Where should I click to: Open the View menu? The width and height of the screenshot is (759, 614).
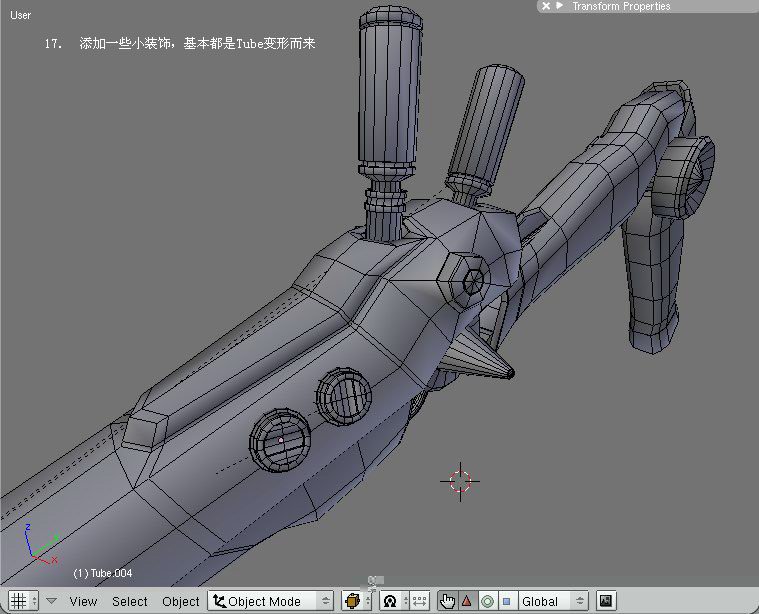[83, 601]
